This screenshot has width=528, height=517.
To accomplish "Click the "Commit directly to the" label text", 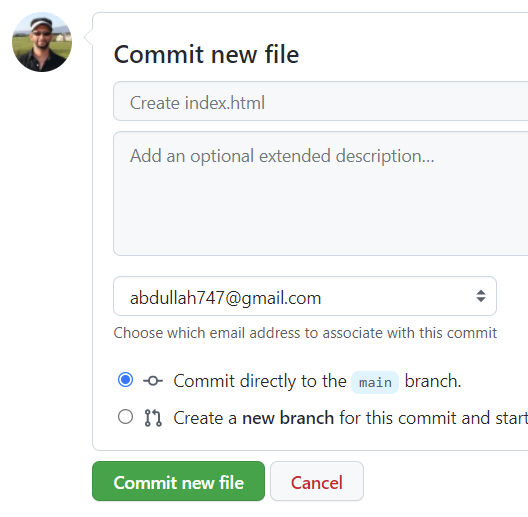I will point(260,381).
